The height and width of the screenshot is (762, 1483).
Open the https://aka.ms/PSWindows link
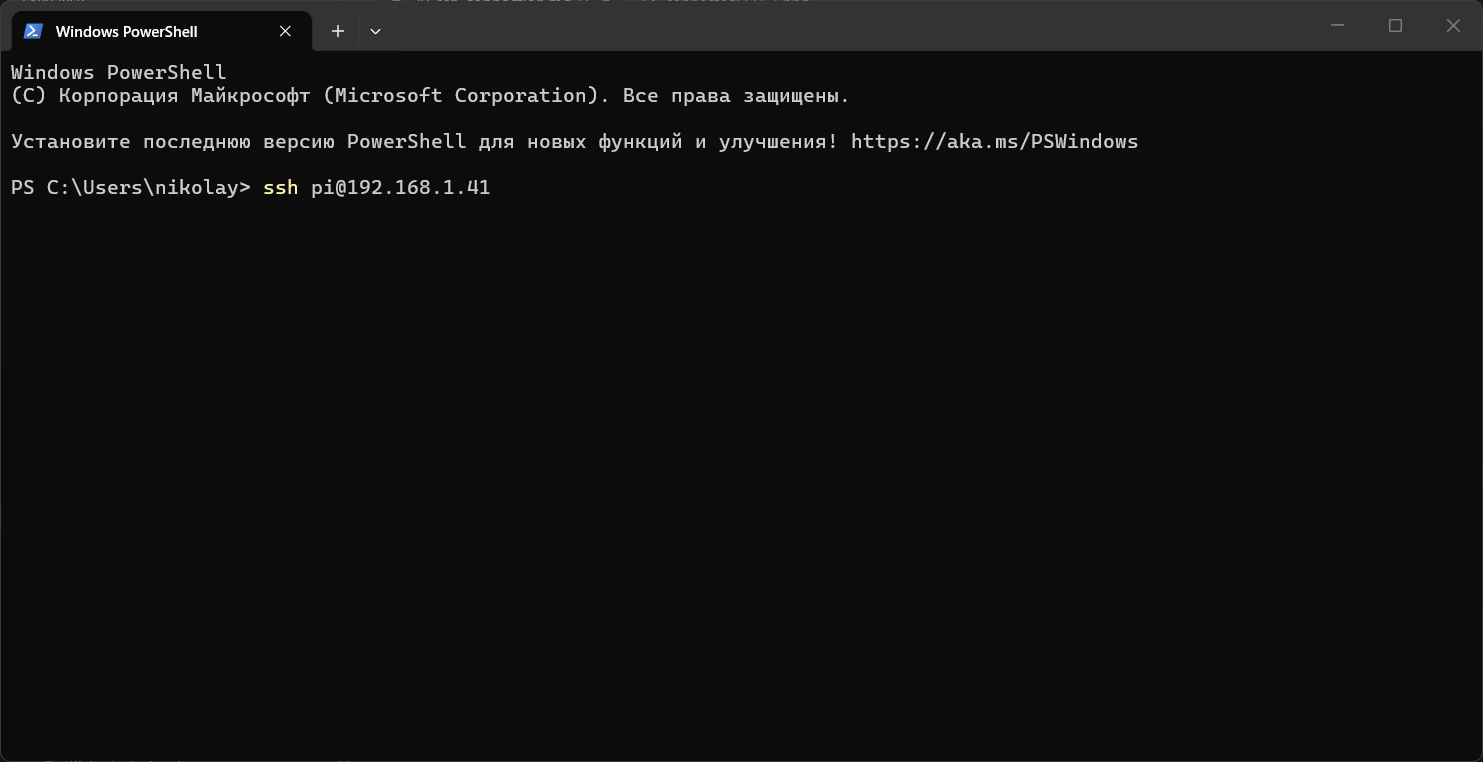[993, 141]
